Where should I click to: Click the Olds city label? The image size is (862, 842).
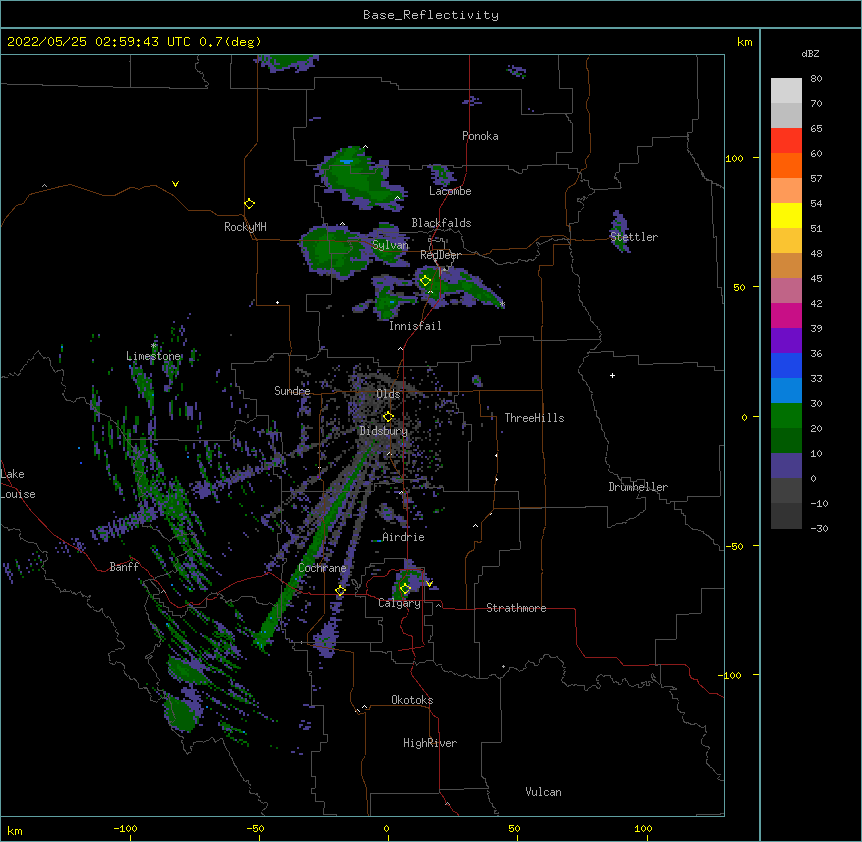(388, 394)
